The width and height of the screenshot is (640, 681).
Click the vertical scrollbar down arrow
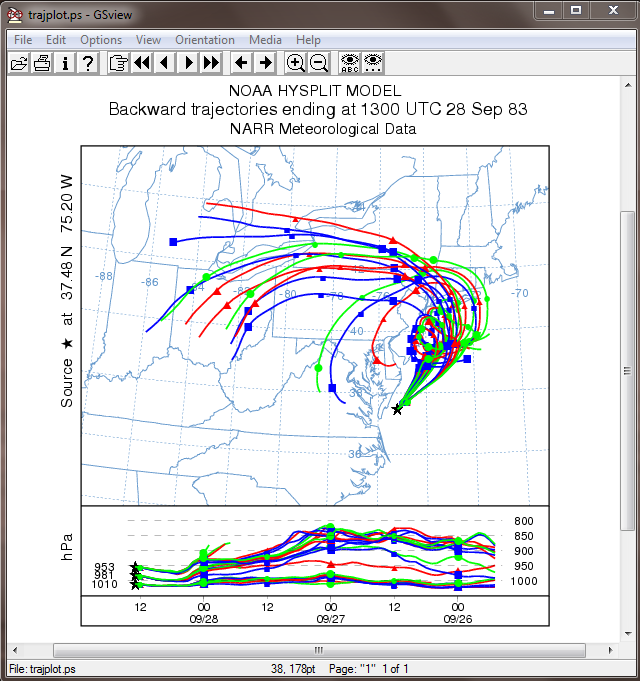(x=628, y=633)
